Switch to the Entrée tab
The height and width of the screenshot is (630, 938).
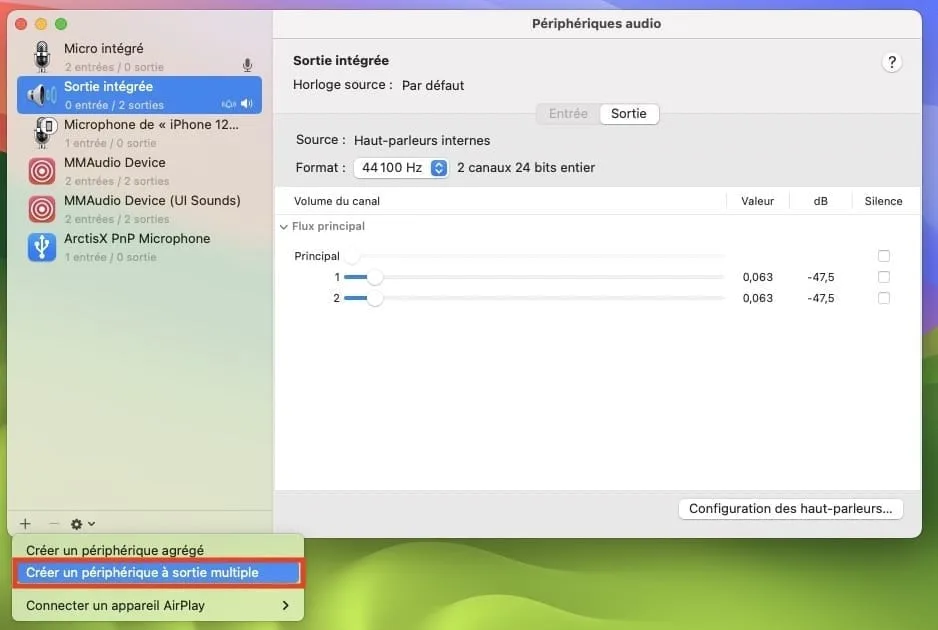tap(567, 113)
